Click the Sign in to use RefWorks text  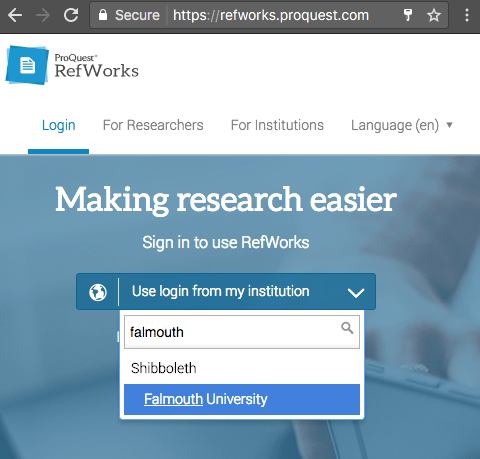pyautogui.click(x=226, y=243)
